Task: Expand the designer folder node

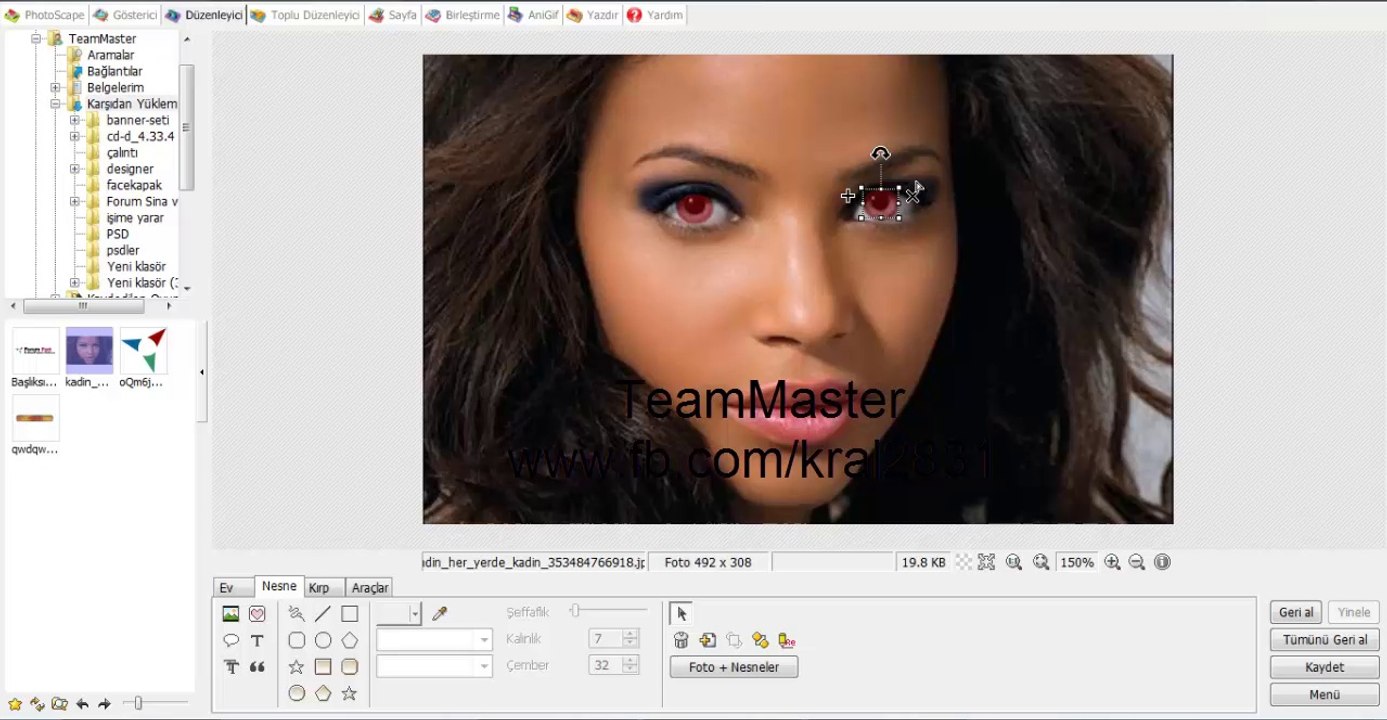Action: [x=74, y=169]
